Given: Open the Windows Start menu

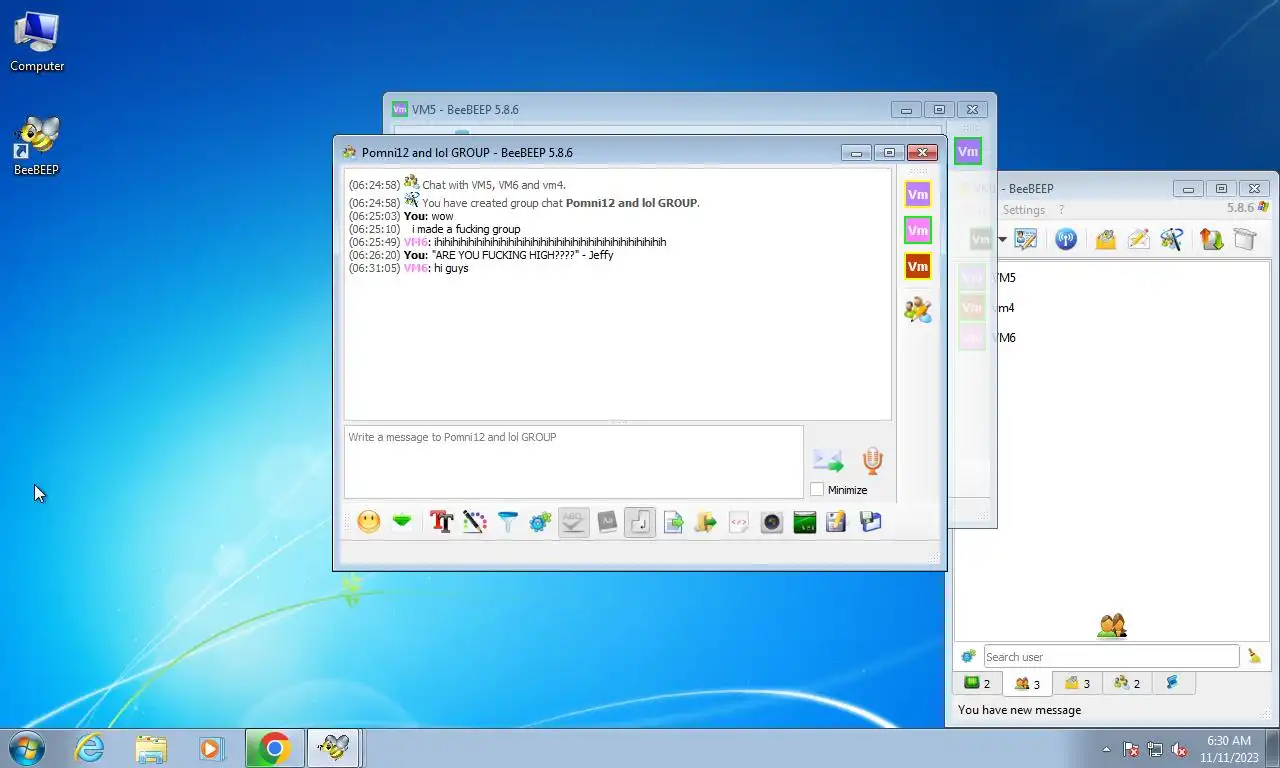Looking at the screenshot, I should click(x=27, y=748).
